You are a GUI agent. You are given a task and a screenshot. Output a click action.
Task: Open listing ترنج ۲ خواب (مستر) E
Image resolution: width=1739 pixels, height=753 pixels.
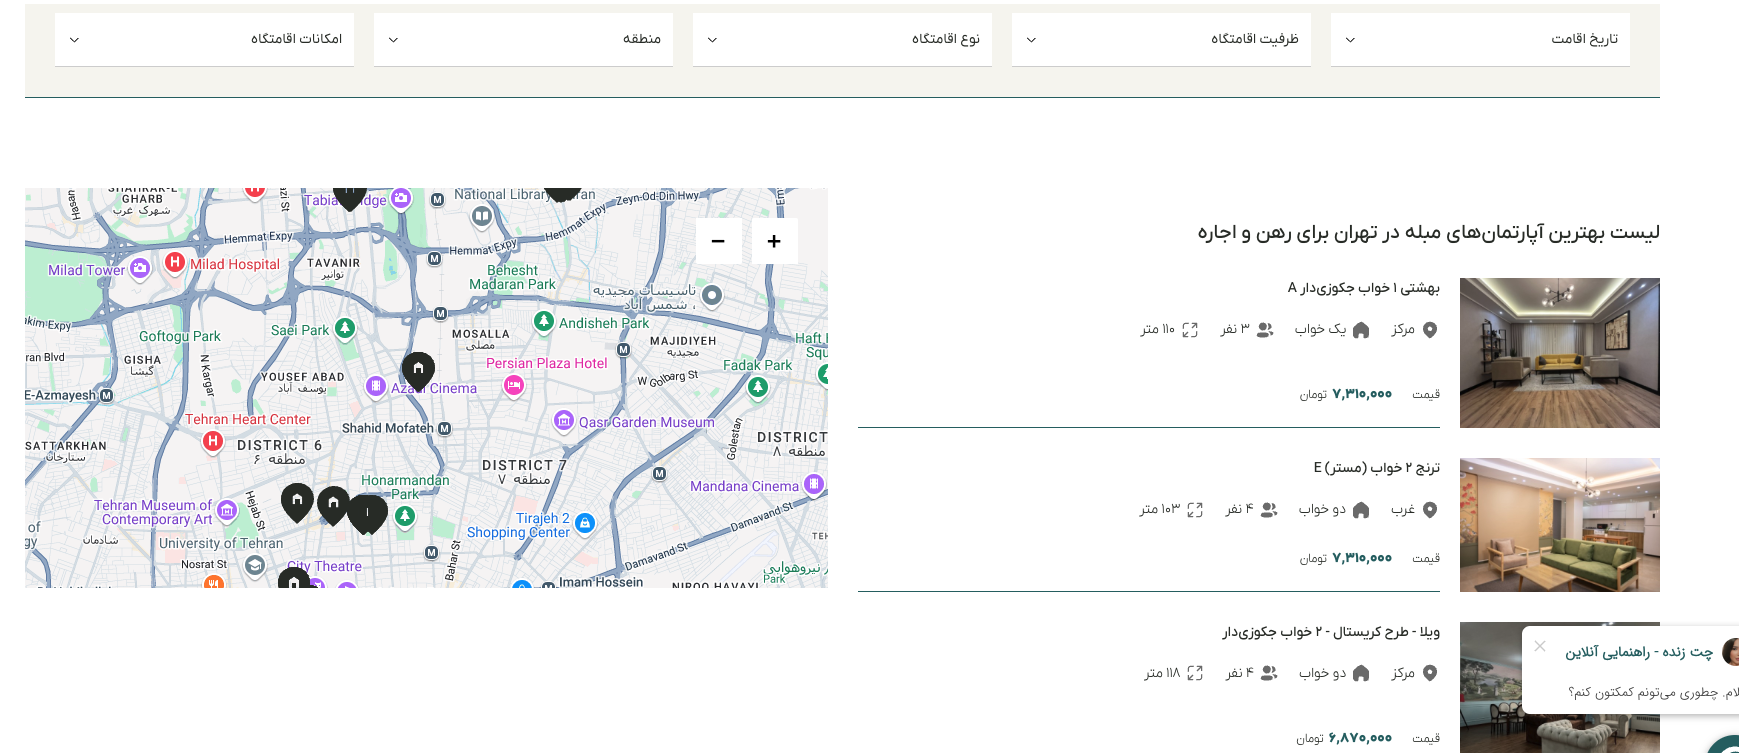(1376, 468)
